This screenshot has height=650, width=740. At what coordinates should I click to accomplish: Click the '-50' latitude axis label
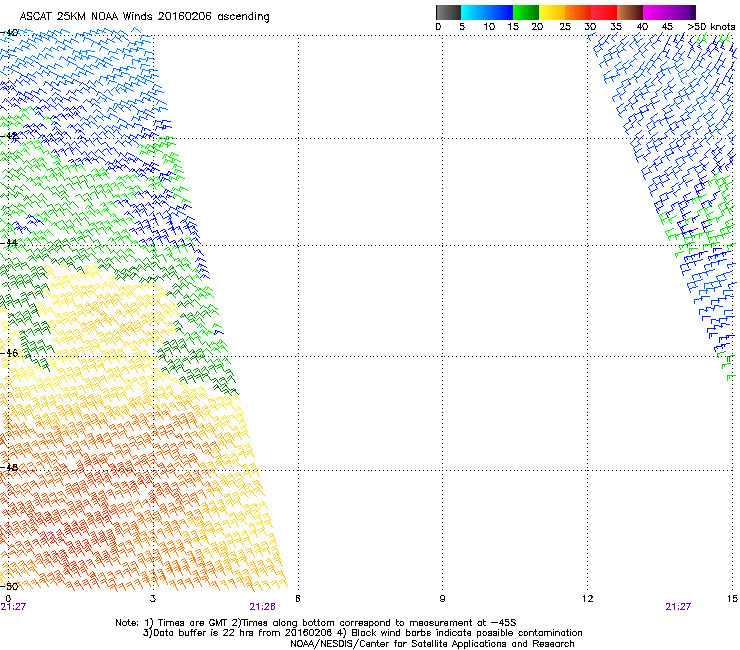pyautogui.click(x=9, y=586)
